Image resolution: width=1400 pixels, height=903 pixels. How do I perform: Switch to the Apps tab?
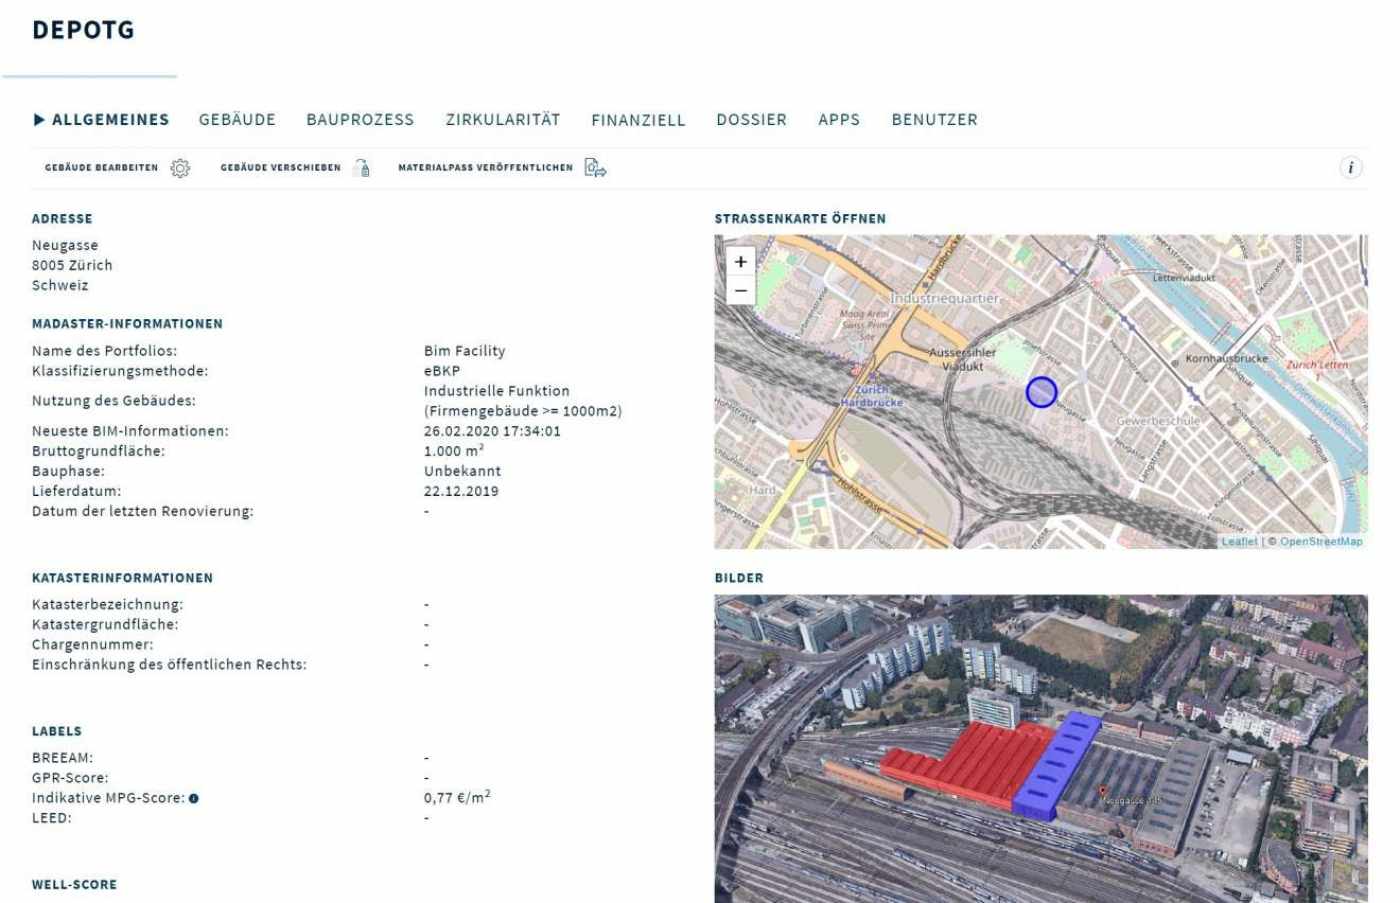(838, 120)
